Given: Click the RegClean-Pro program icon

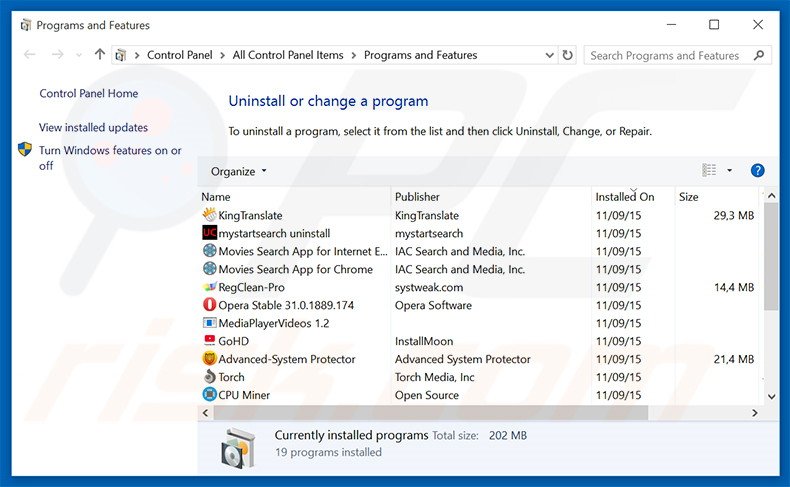Looking at the screenshot, I should coord(209,287).
